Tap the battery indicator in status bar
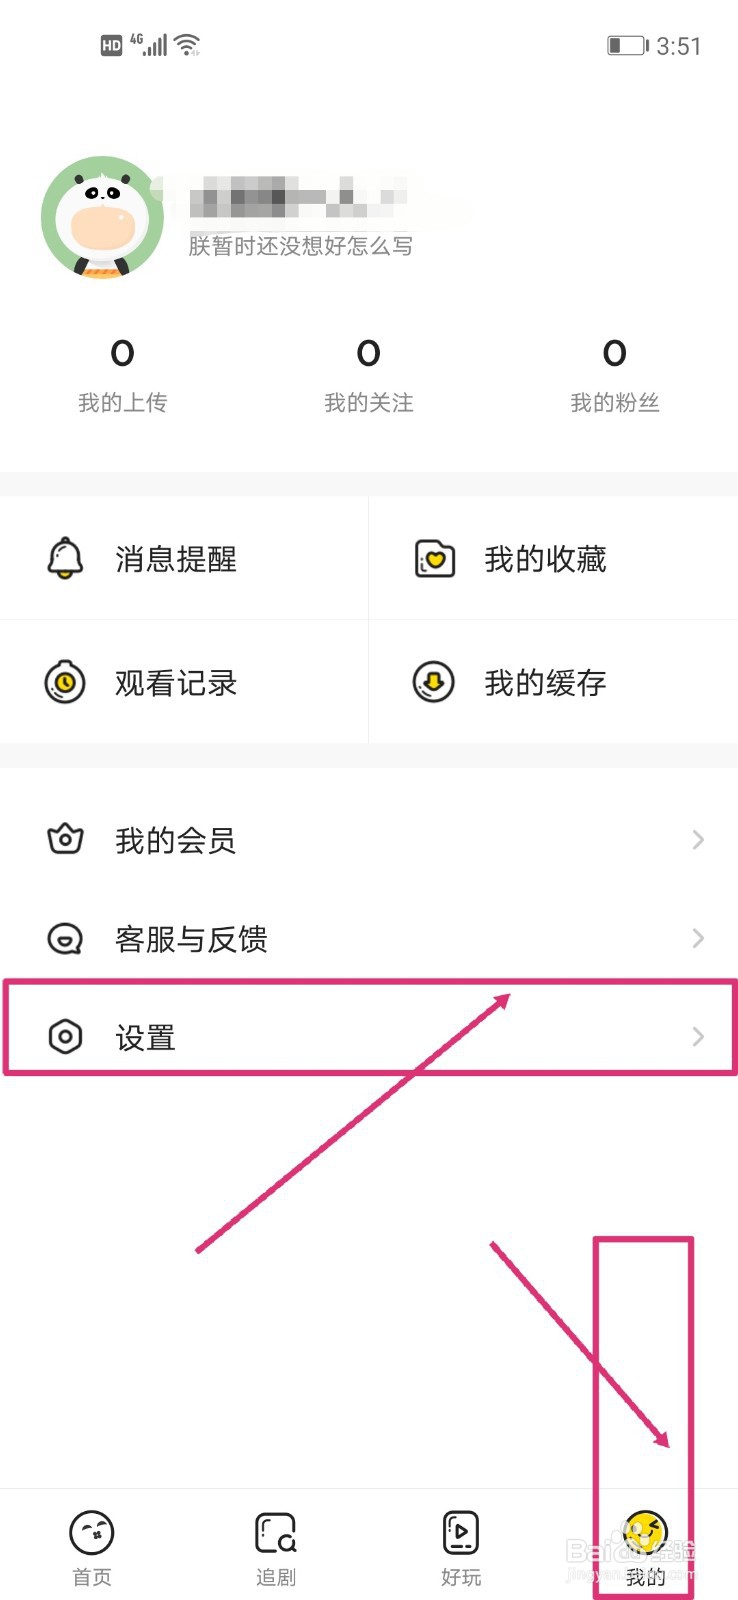Viewport: 738px width, 1600px height. (627, 46)
